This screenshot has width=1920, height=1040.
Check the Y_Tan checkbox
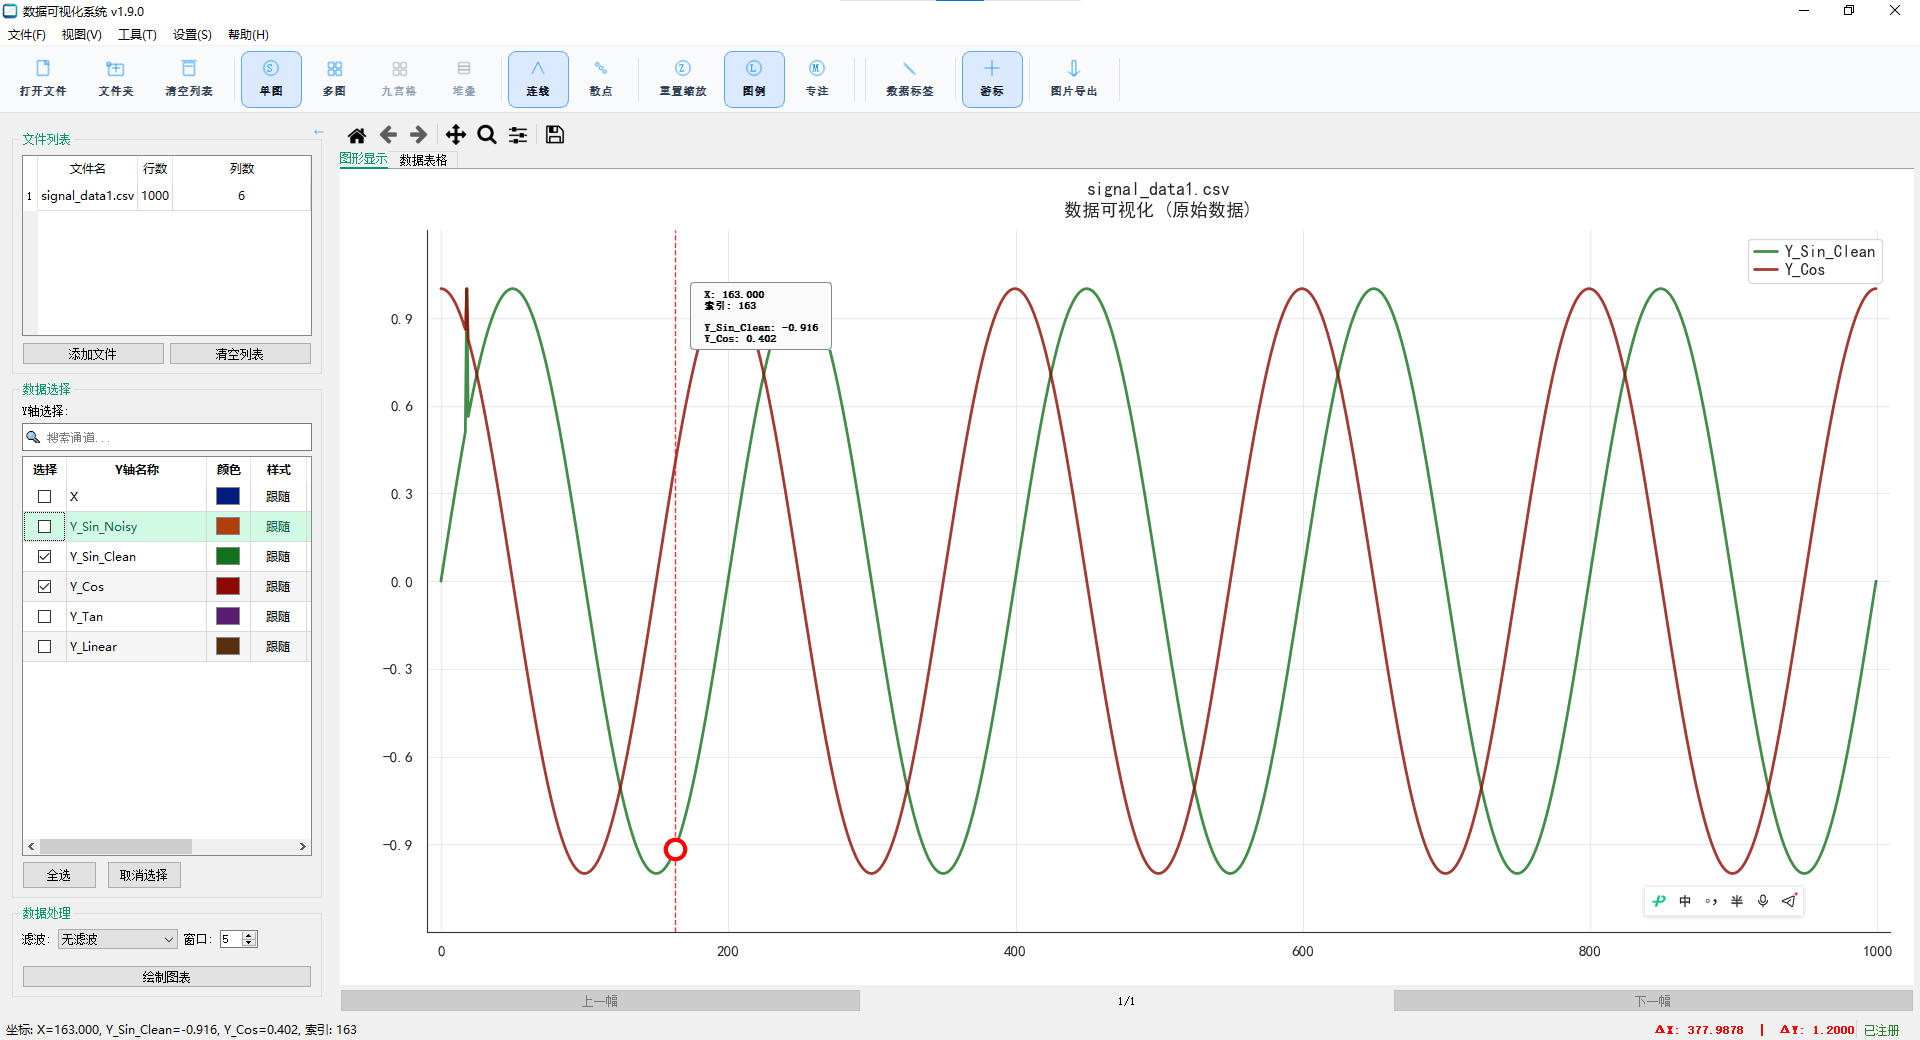pos(44,617)
